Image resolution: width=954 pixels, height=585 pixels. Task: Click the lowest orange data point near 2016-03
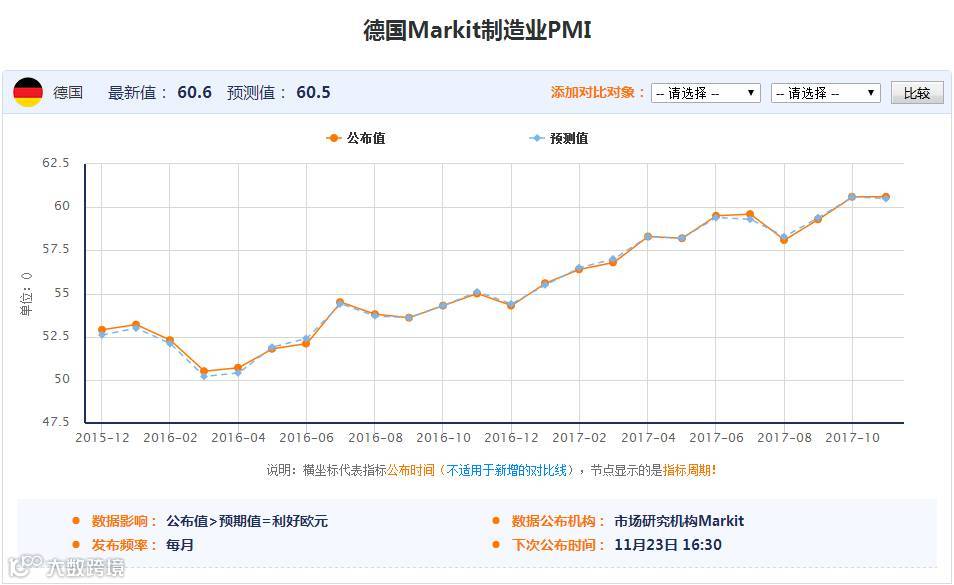(204, 371)
